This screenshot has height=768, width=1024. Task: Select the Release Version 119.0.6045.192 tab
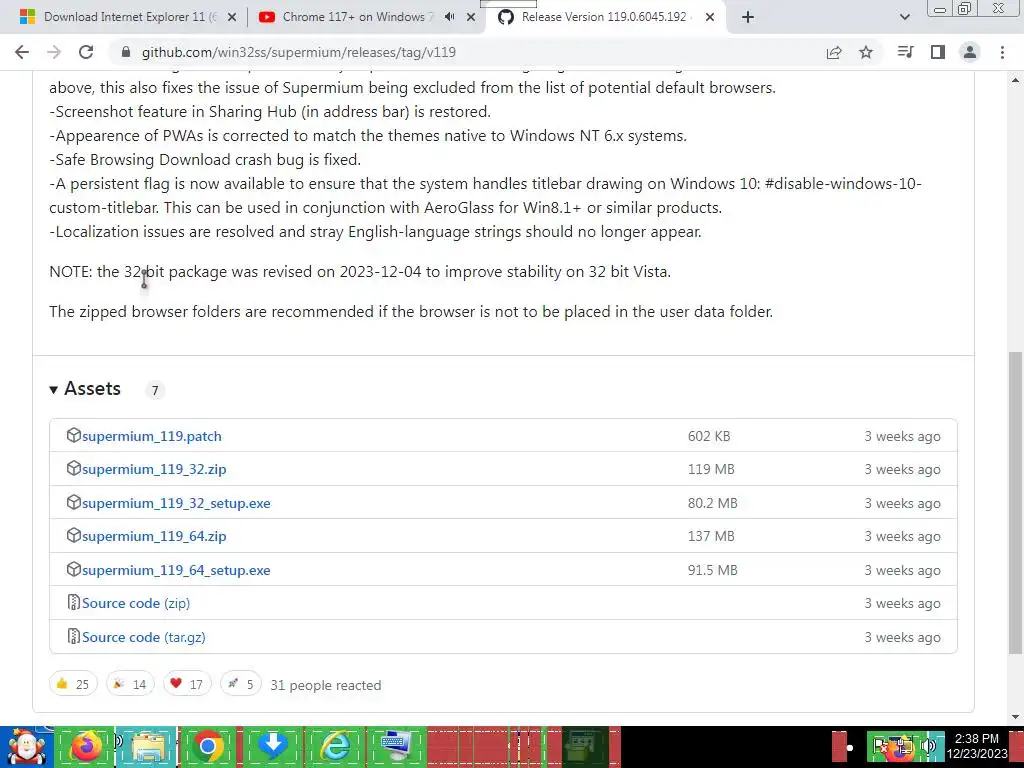tap(604, 17)
